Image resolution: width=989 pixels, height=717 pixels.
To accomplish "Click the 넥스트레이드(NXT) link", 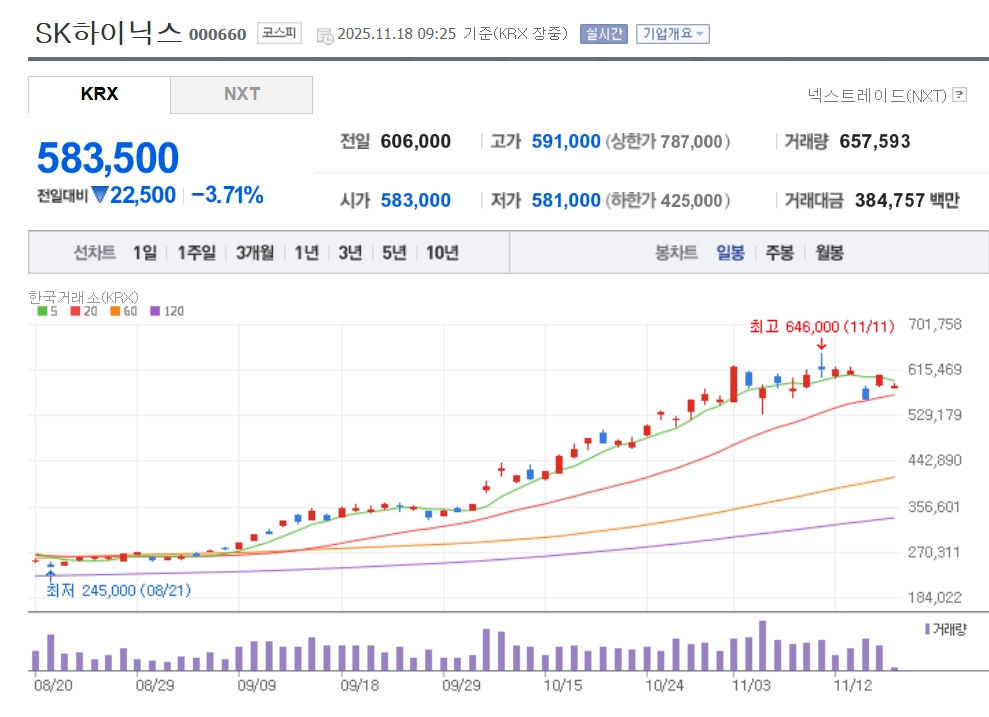I will (877, 95).
